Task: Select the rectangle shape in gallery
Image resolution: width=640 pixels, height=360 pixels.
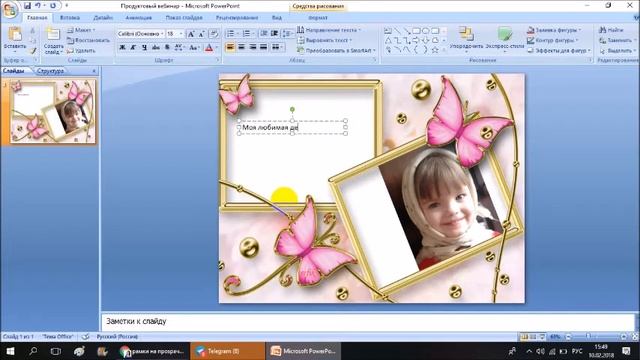Action: (416, 31)
